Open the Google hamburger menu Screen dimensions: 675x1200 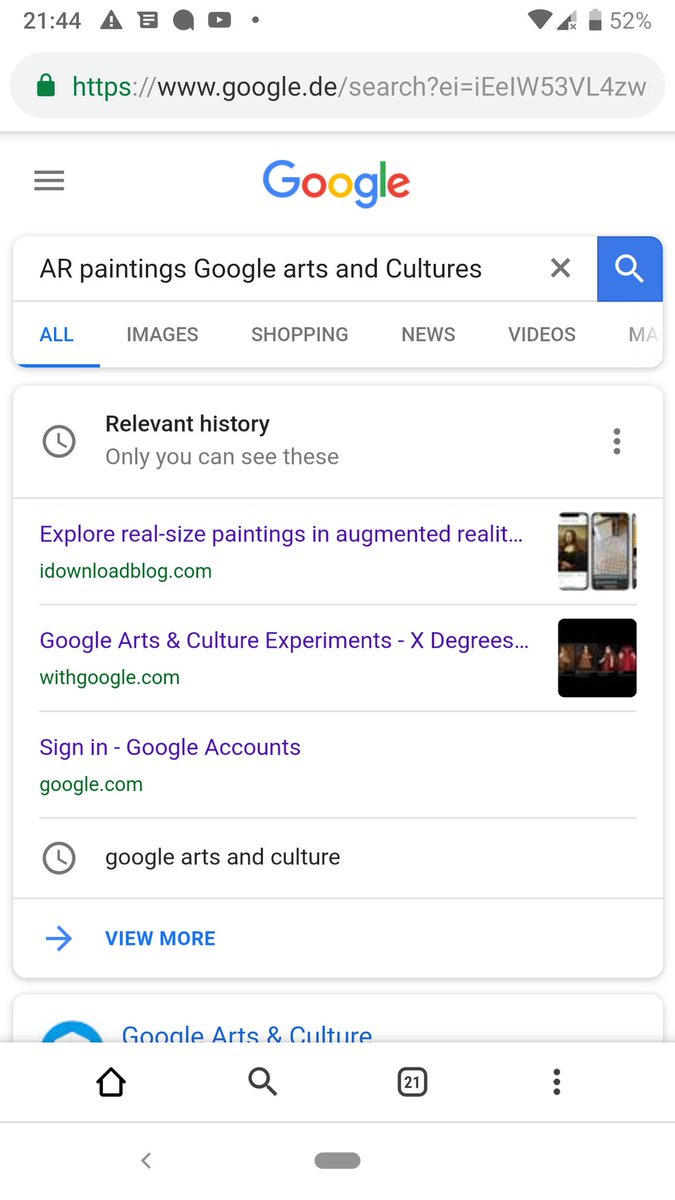(x=49, y=181)
